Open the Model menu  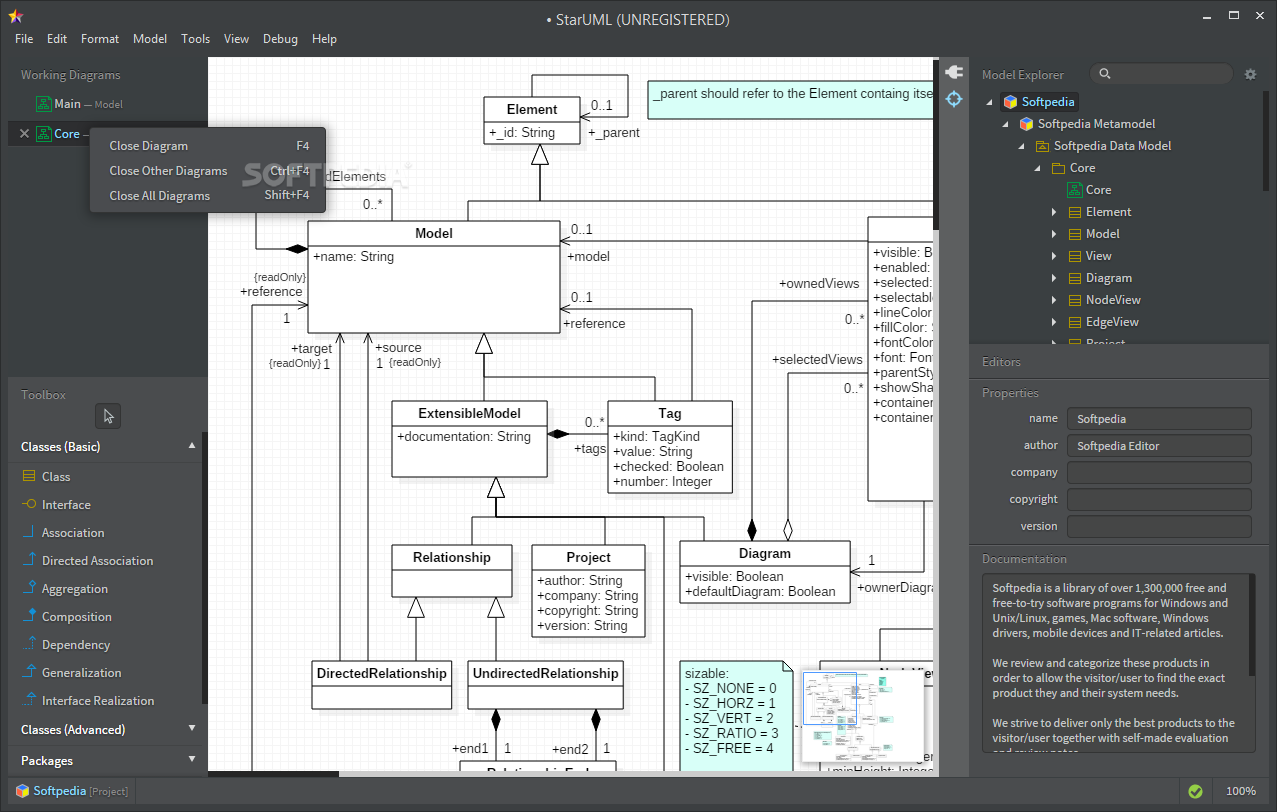(x=150, y=39)
